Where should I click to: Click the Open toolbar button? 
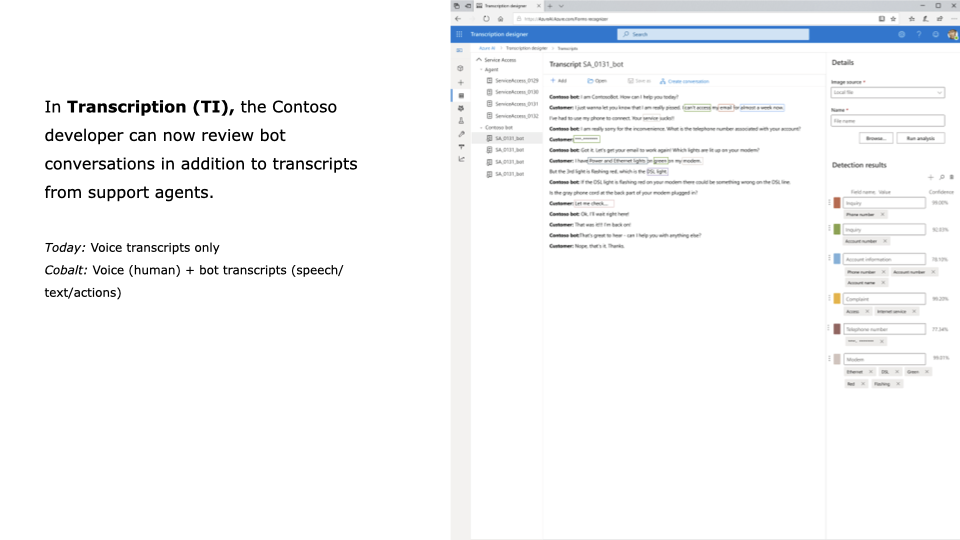pyautogui.click(x=597, y=81)
